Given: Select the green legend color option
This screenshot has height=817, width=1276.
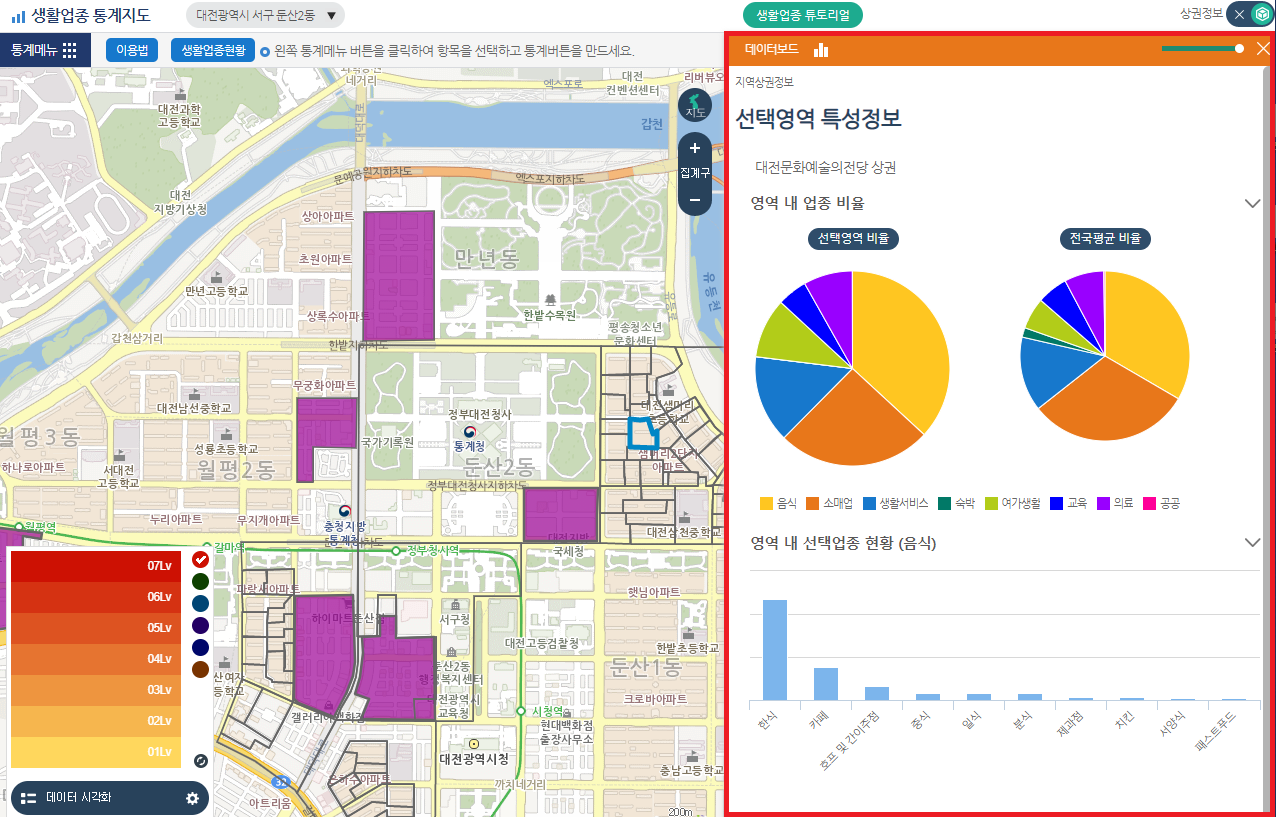Looking at the screenshot, I should tap(200, 581).
